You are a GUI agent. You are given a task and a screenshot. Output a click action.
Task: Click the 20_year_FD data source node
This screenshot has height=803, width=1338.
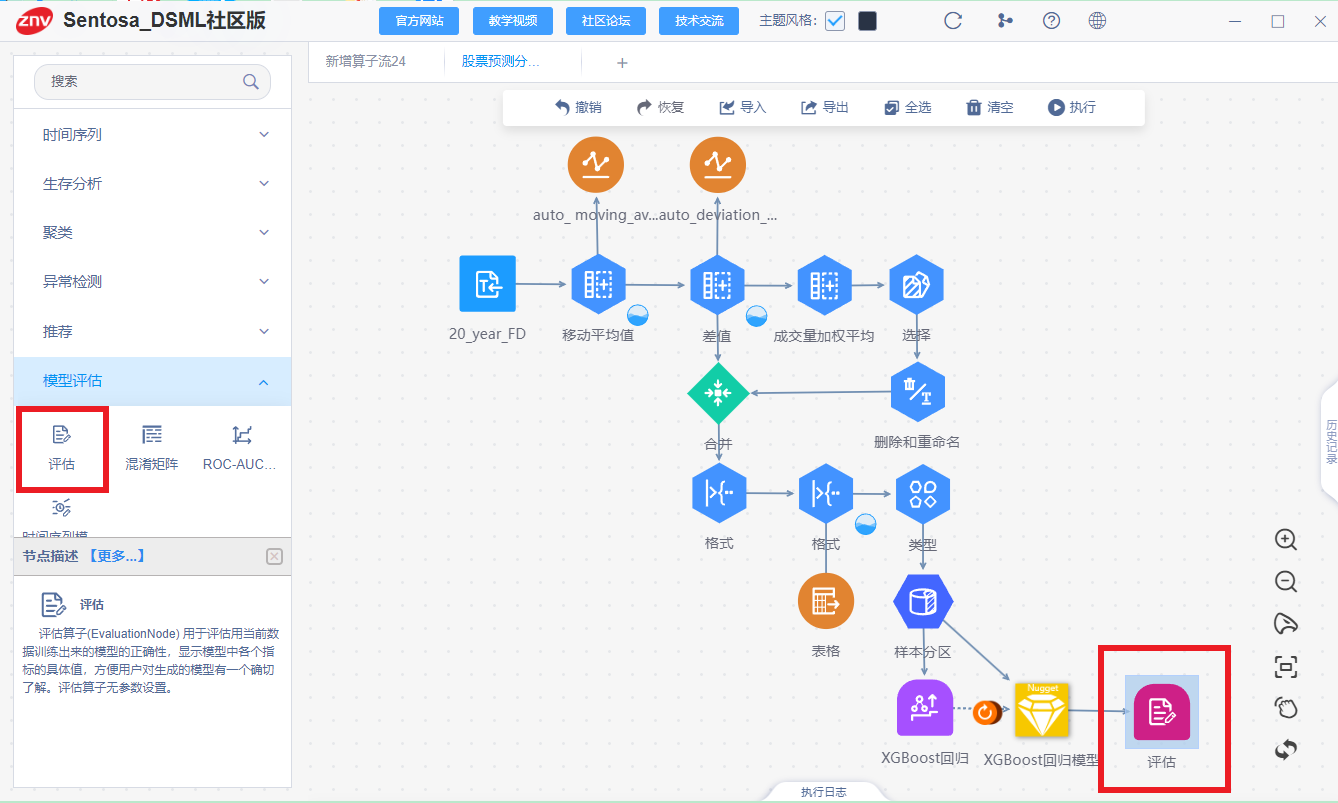point(488,284)
